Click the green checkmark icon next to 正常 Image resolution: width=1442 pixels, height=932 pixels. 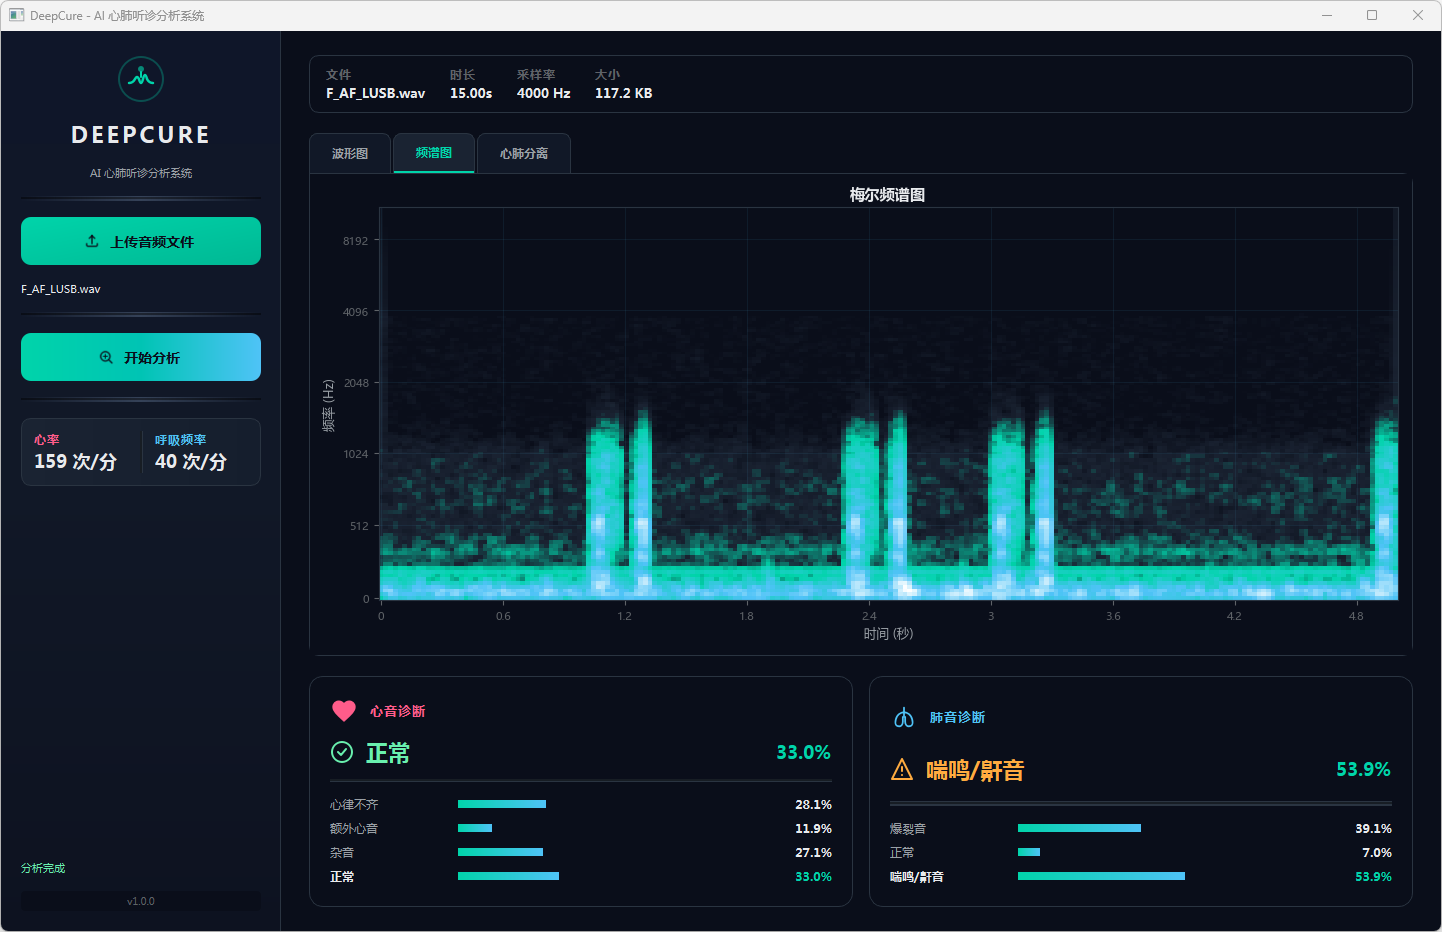pos(342,753)
